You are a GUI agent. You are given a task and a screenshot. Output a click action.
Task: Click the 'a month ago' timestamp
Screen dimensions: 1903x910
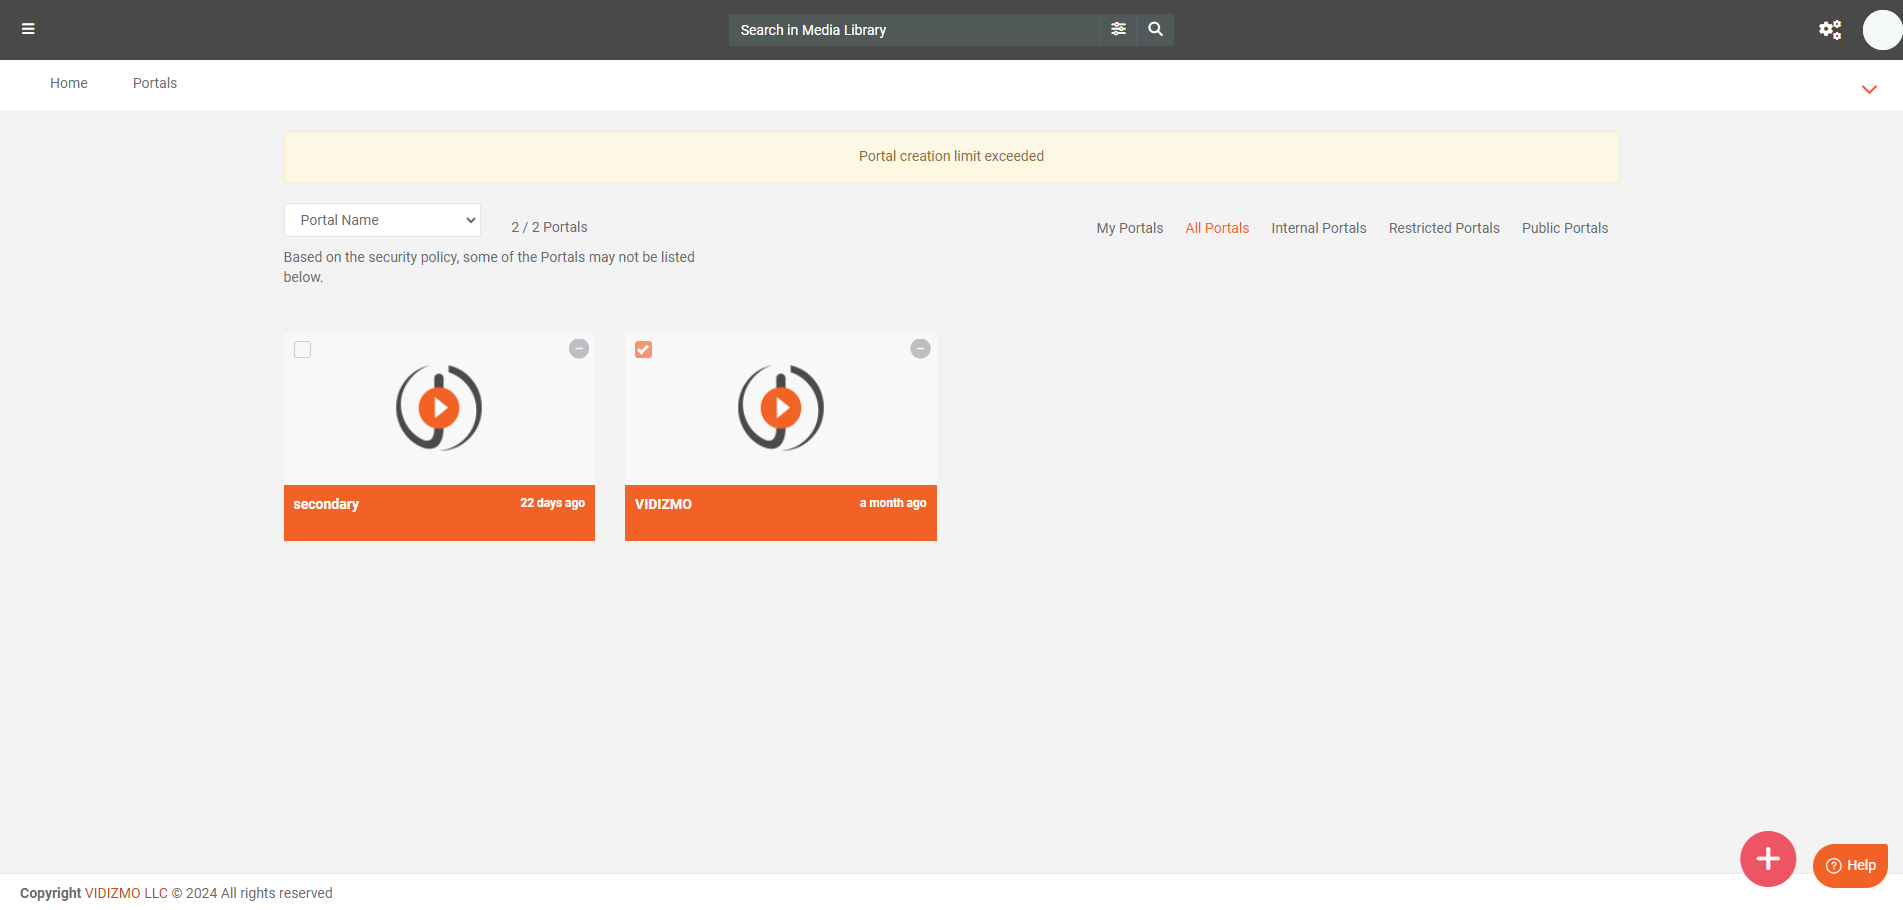893,503
